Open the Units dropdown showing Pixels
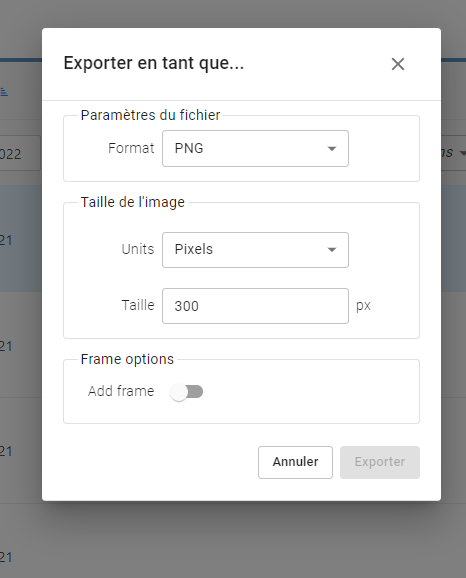The height and width of the screenshot is (578, 466). tap(255, 250)
